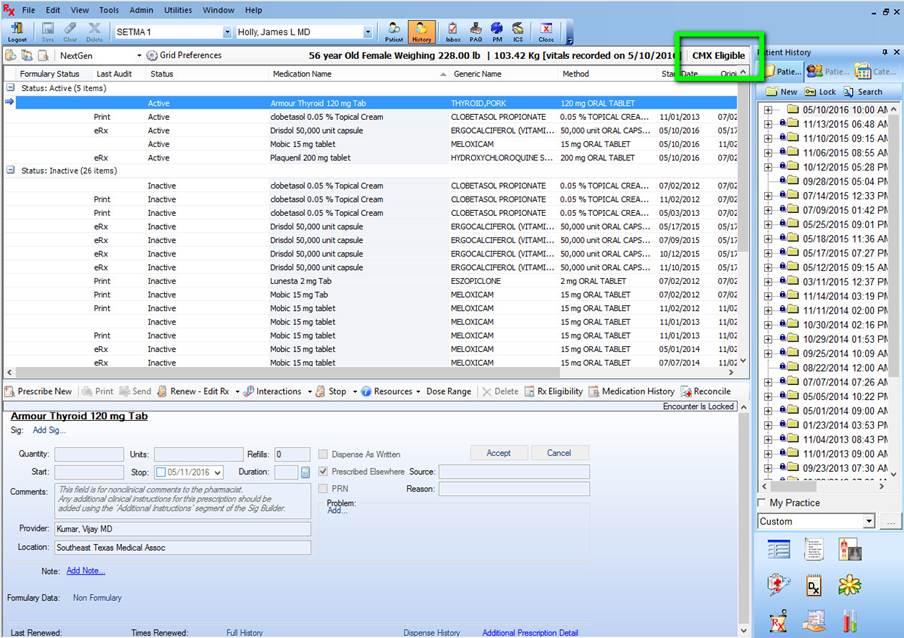Open the calendar icon beside Duration field
The image size is (904, 638).
point(305,472)
